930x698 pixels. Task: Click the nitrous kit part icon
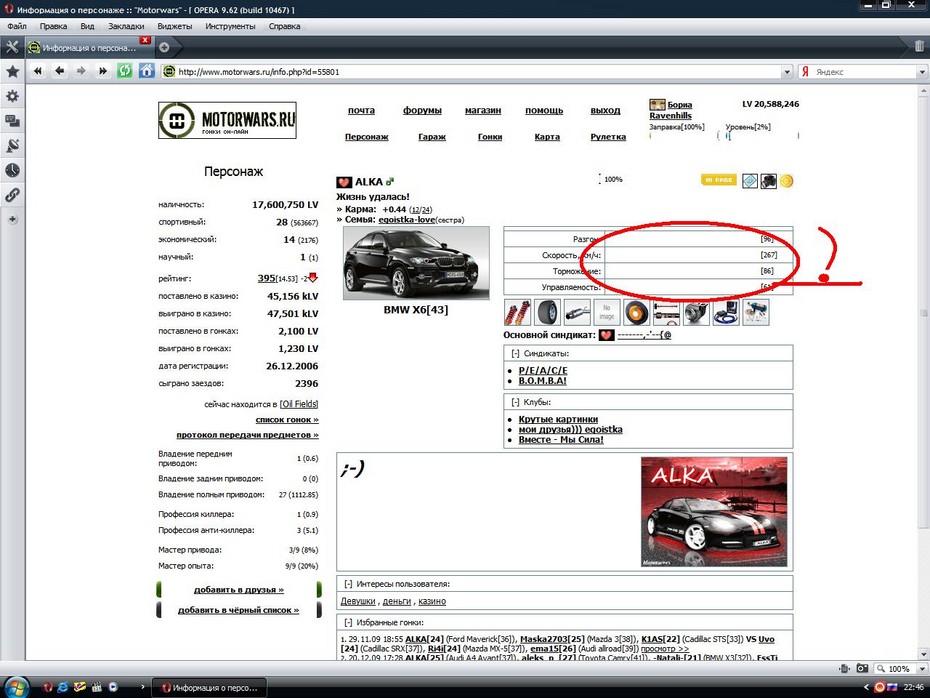756,313
